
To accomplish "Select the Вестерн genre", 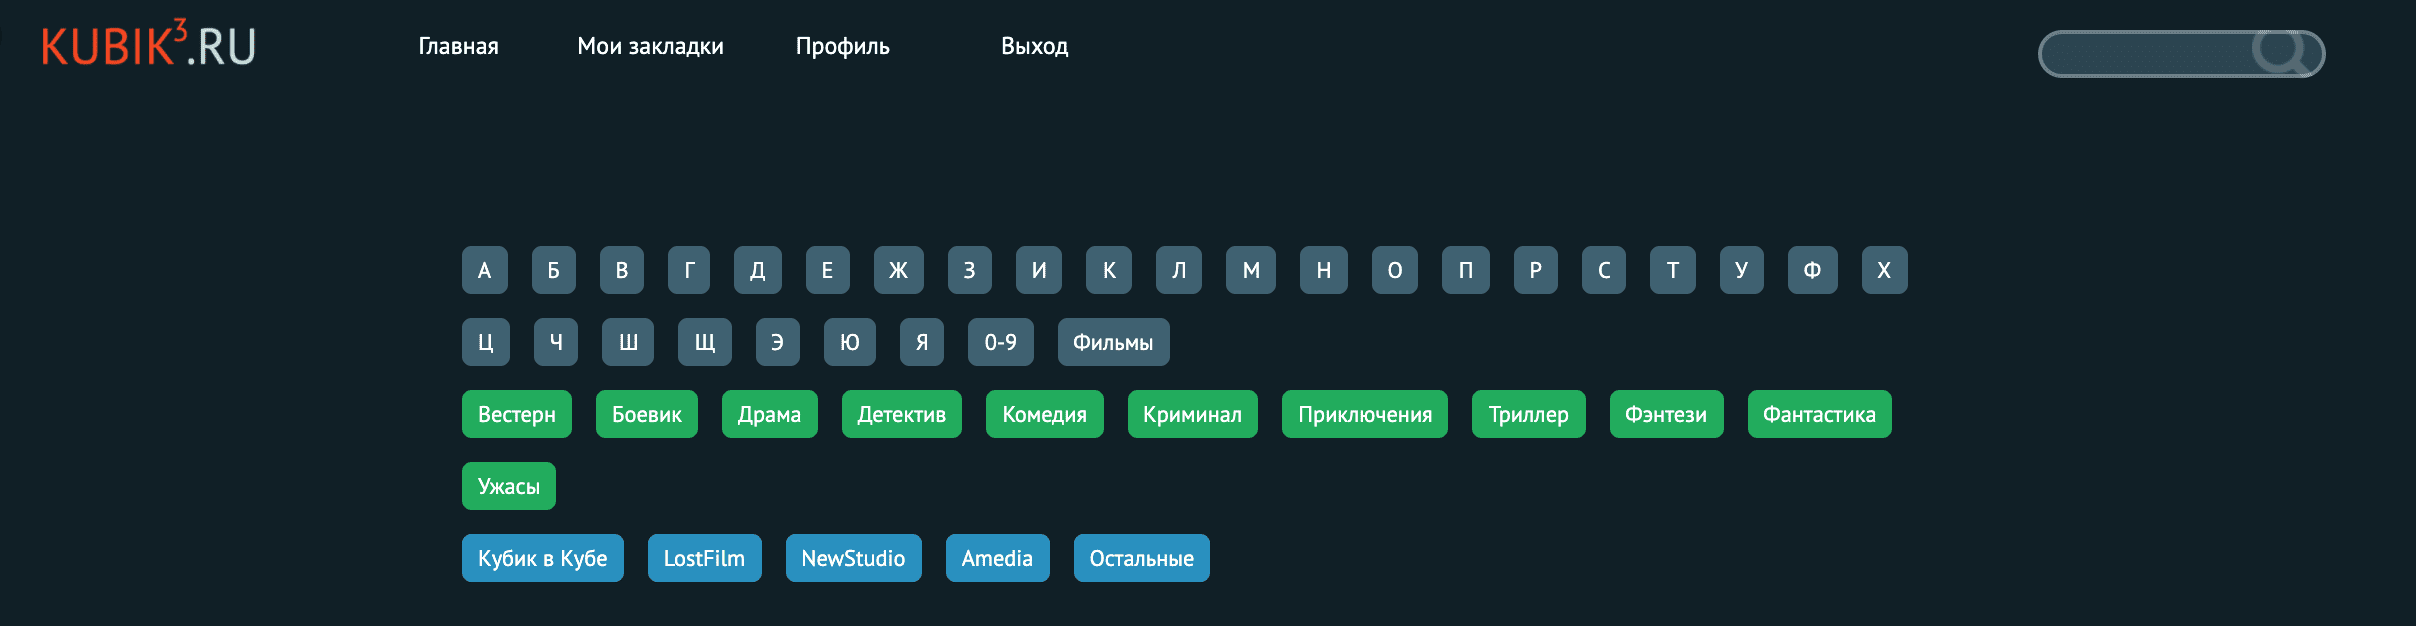I will tap(516, 414).
